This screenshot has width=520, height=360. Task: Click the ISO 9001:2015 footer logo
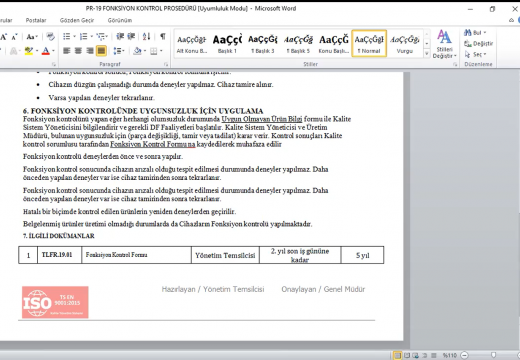point(55,302)
